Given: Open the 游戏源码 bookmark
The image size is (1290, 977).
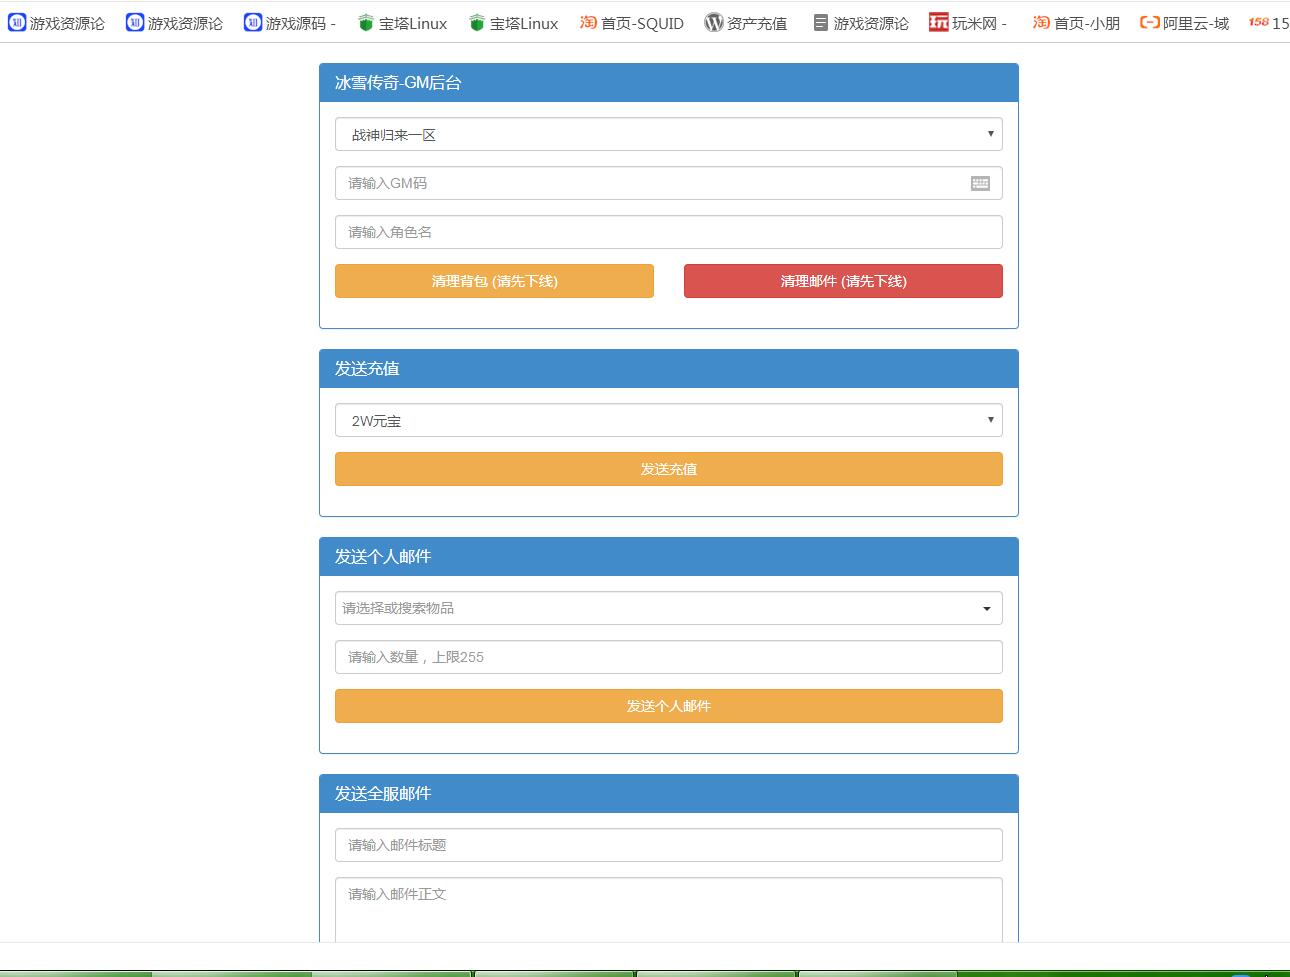Looking at the screenshot, I should coord(290,23).
